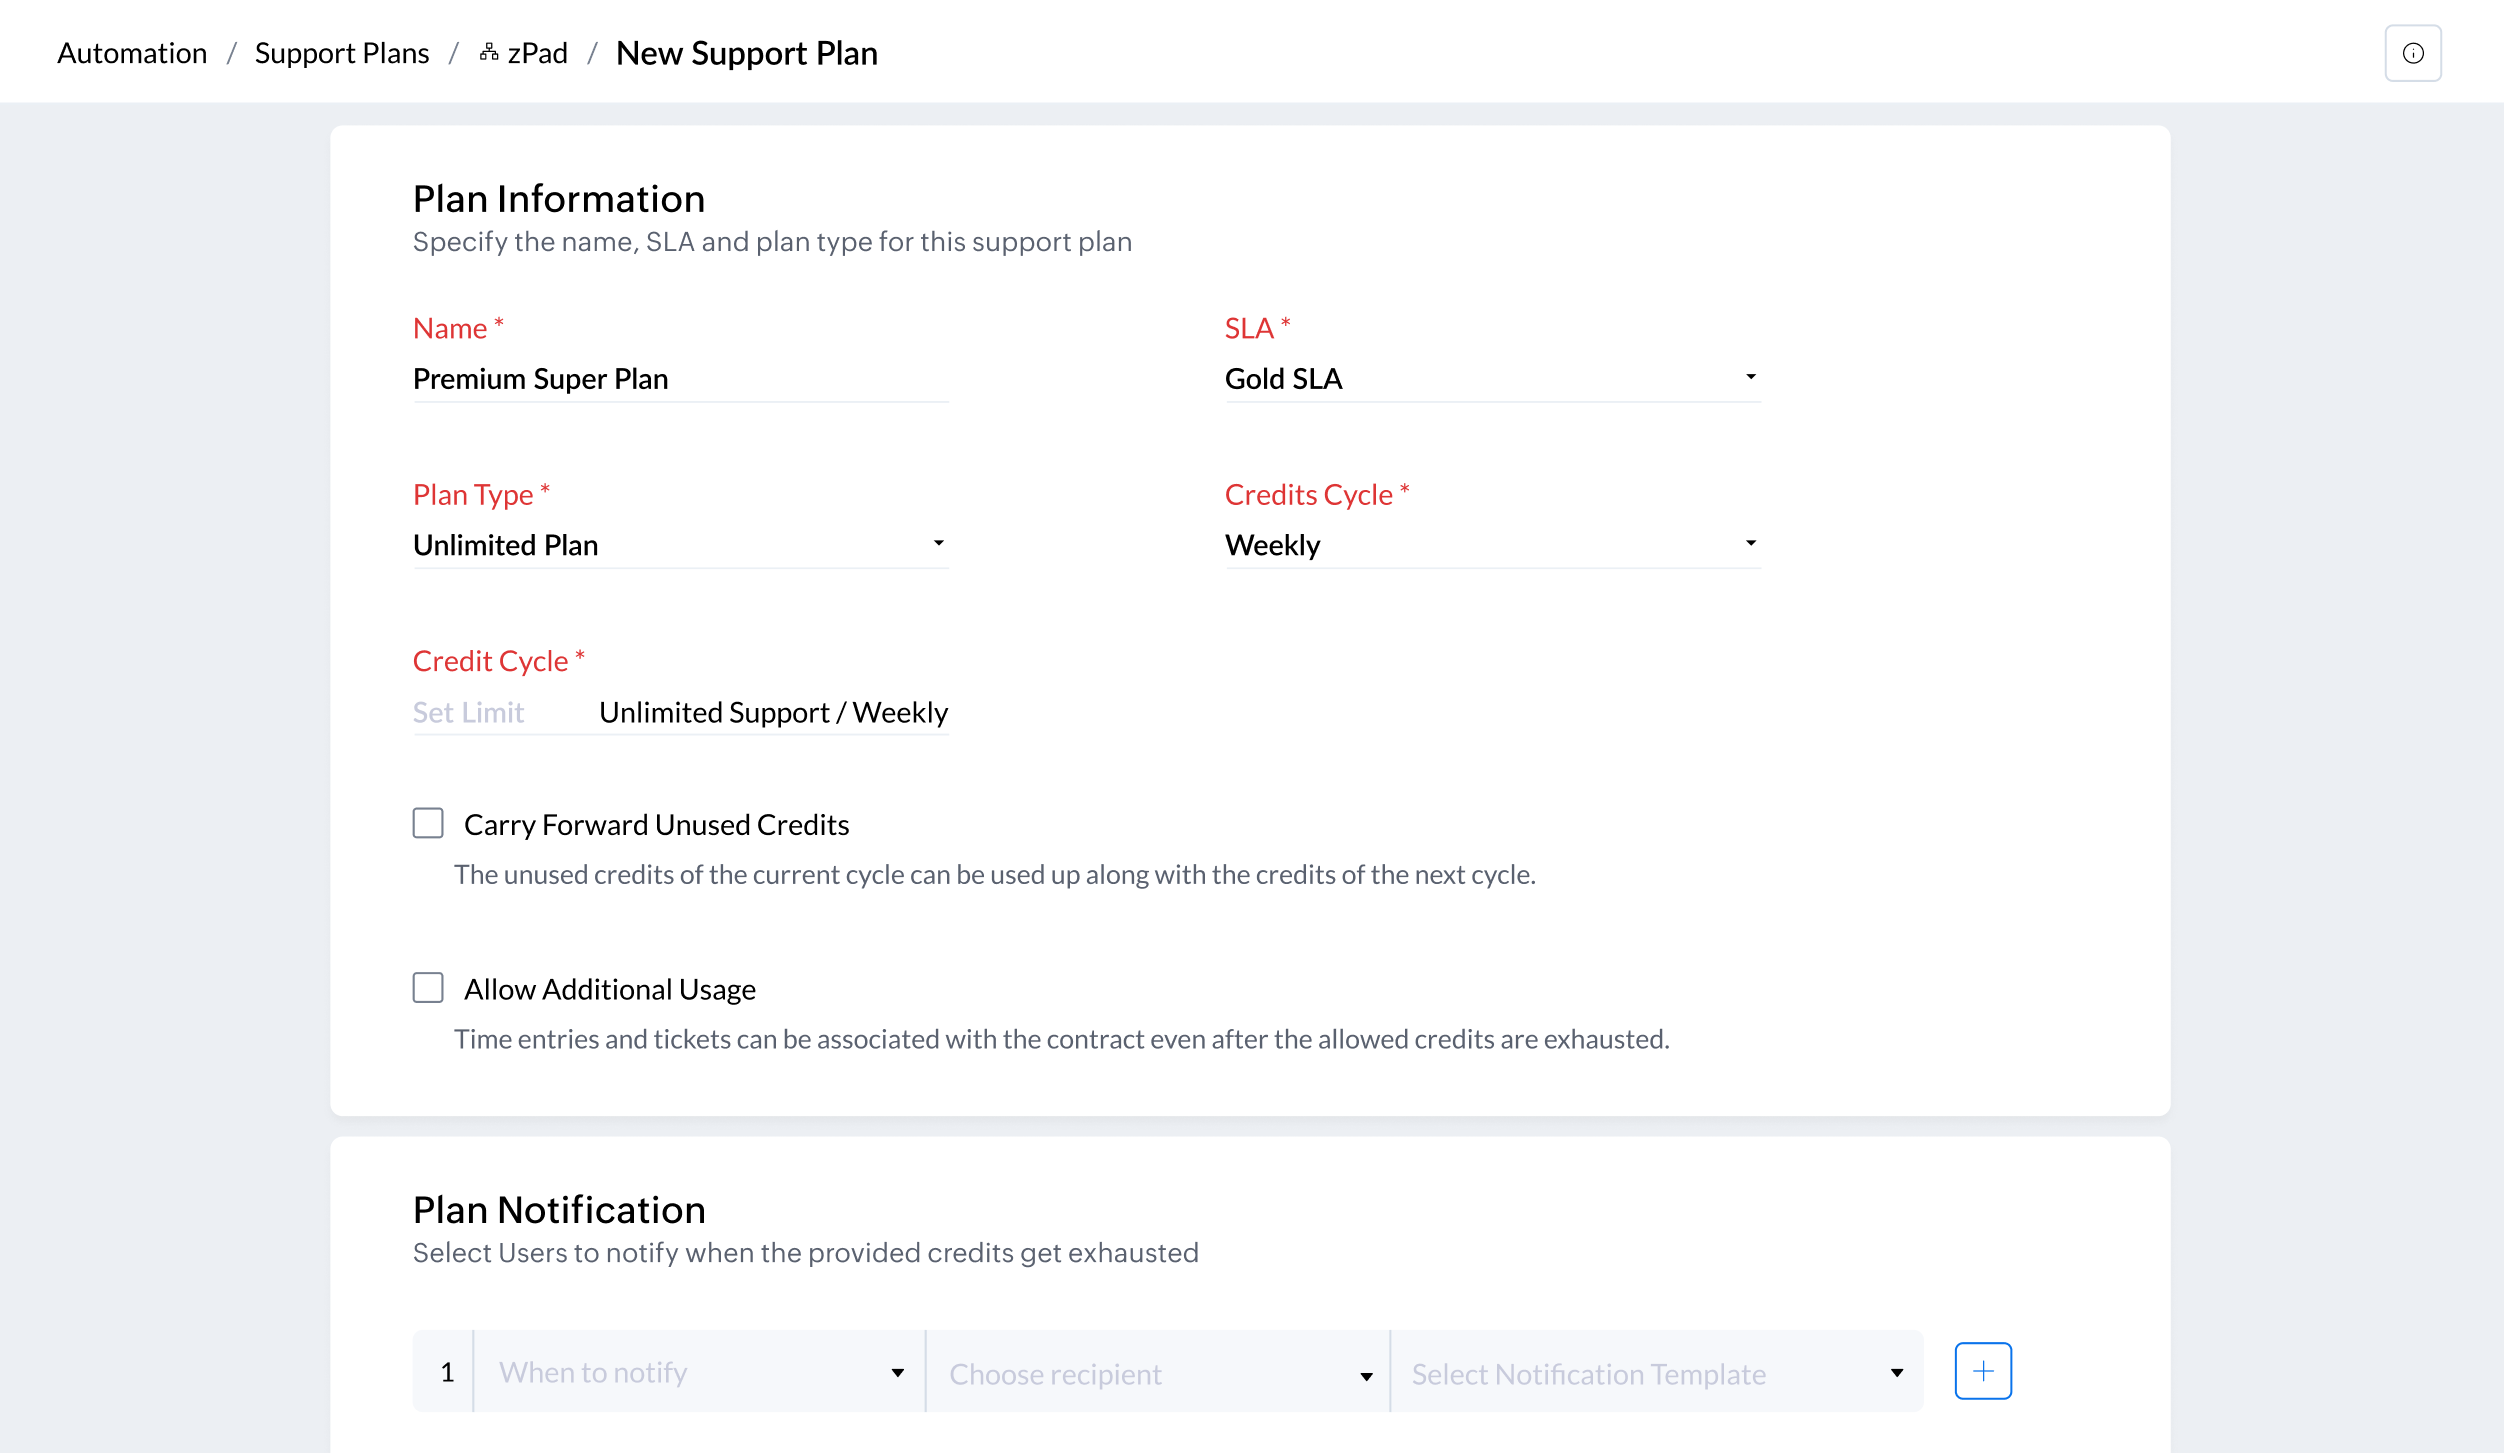Click the plus icon to add notification
Image resolution: width=2504 pixels, height=1453 pixels.
pos(1982,1370)
